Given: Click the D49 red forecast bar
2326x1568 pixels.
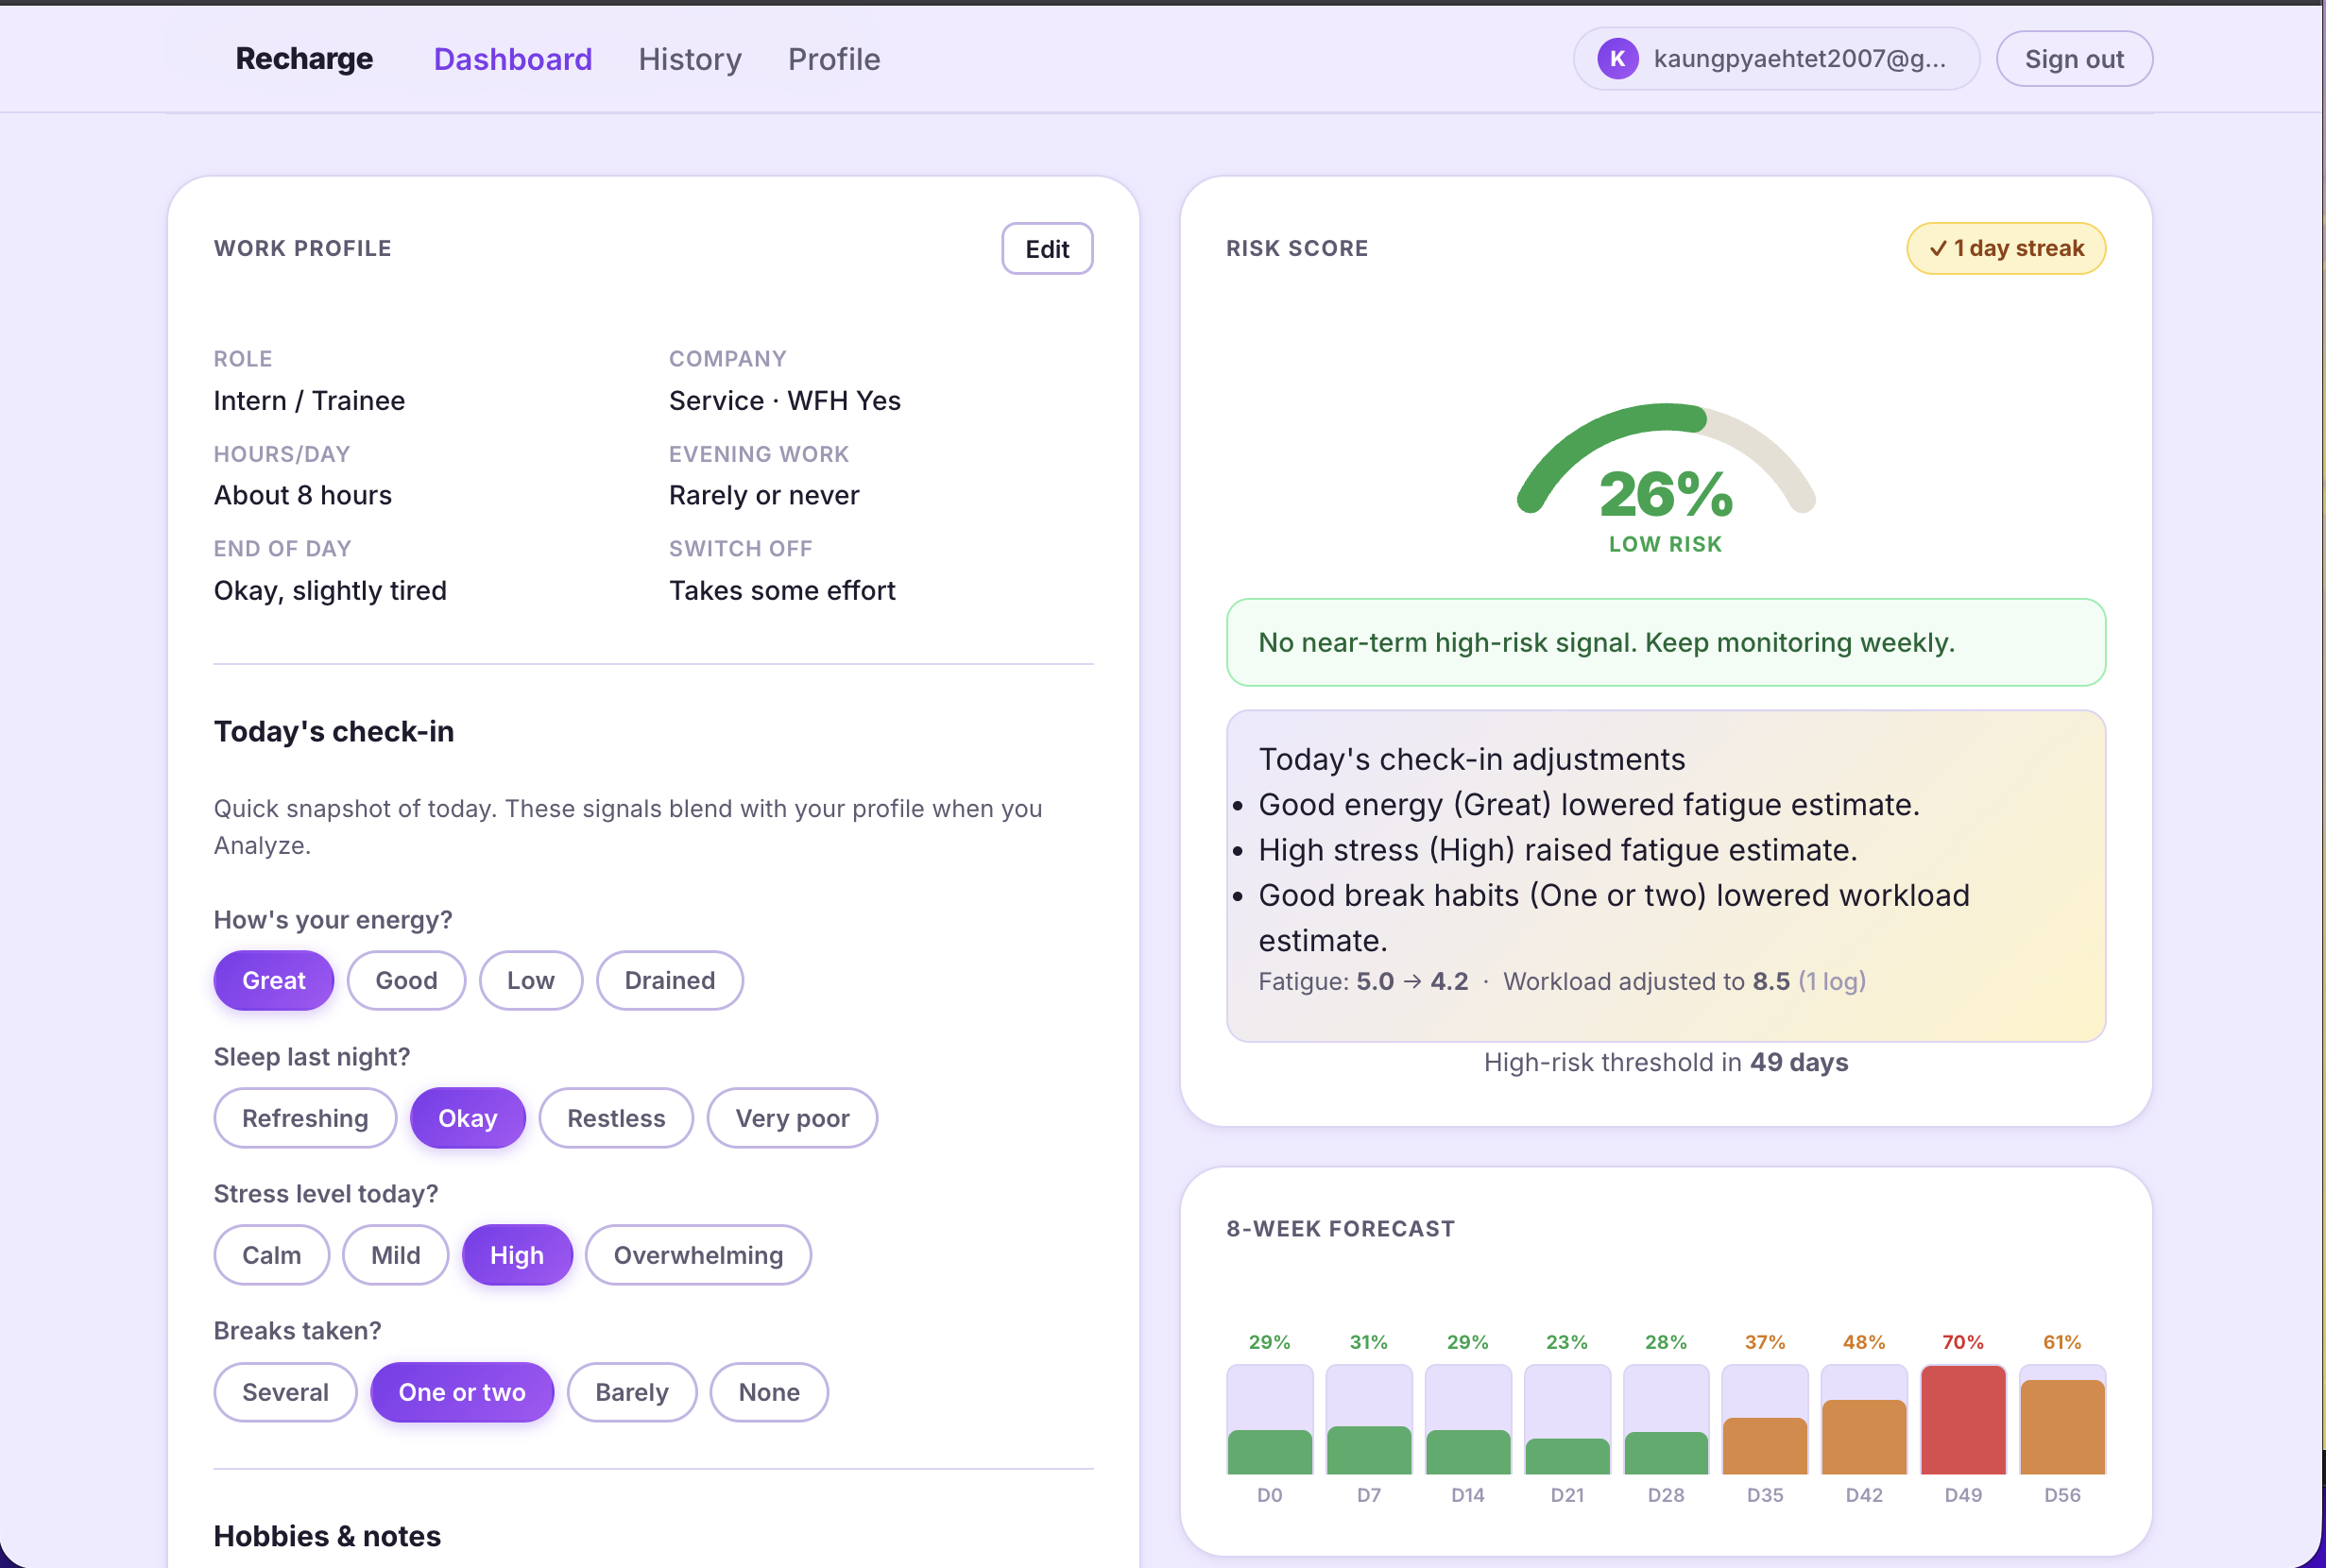Looking at the screenshot, I should 1963,1420.
